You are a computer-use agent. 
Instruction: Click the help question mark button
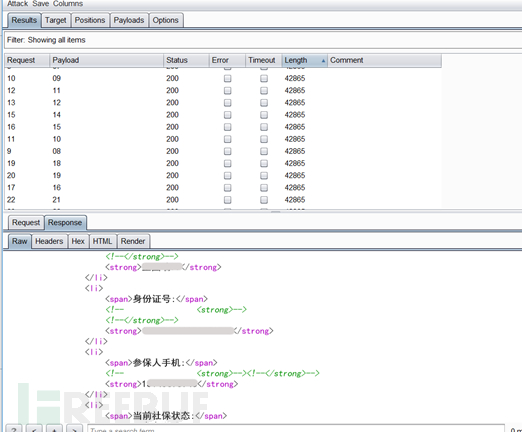(x=14, y=428)
